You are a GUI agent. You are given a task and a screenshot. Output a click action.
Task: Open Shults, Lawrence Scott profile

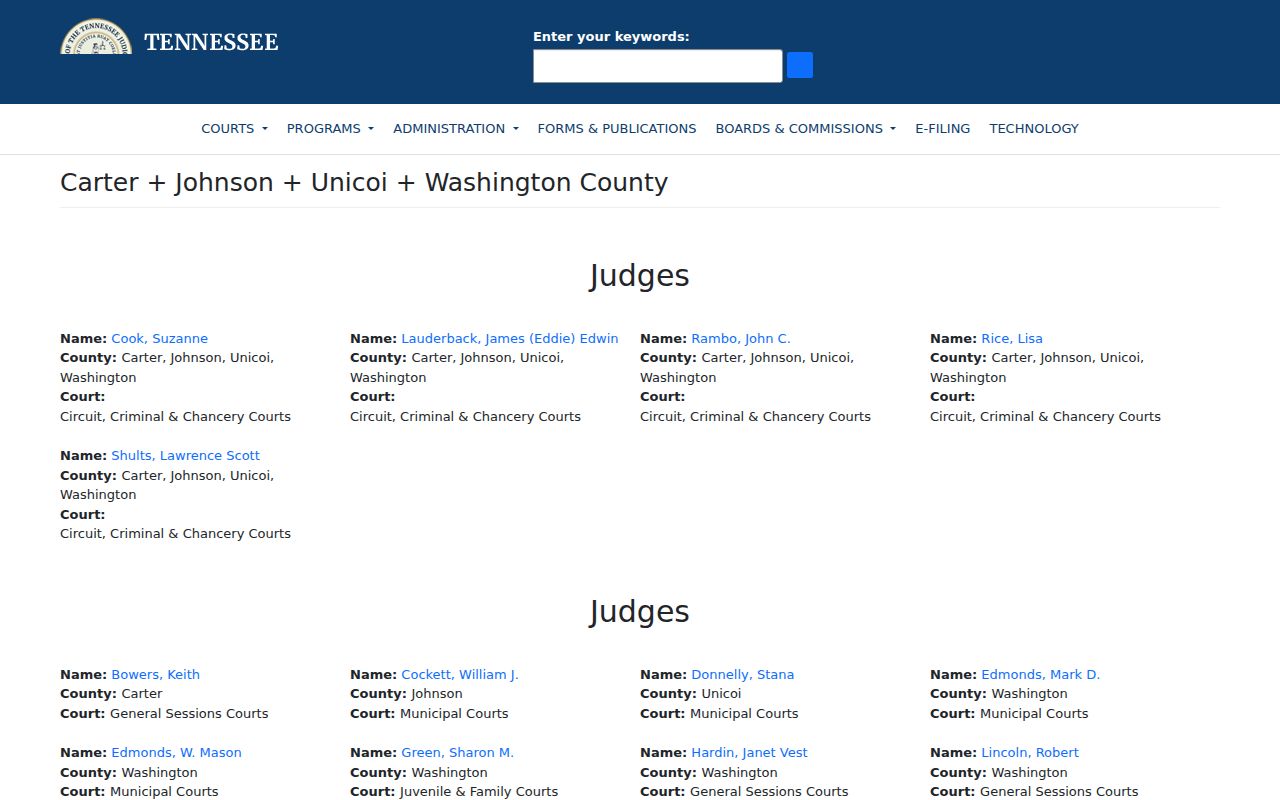(x=185, y=455)
